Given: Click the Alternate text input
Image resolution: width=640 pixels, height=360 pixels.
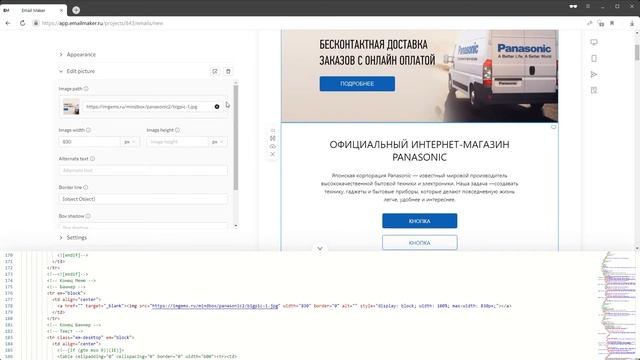Looking at the screenshot, I should click(143, 170).
